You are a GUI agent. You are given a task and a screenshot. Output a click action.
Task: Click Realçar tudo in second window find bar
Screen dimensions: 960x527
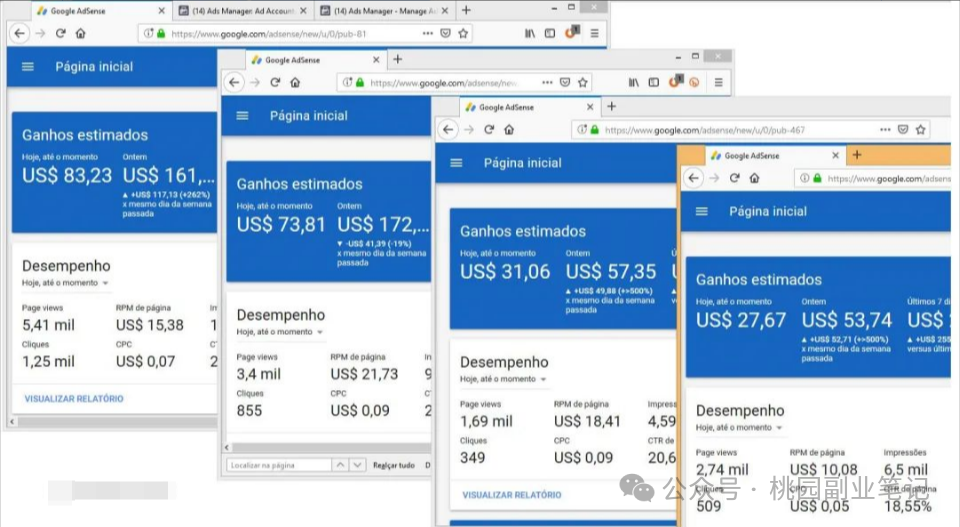pyautogui.click(x=394, y=465)
